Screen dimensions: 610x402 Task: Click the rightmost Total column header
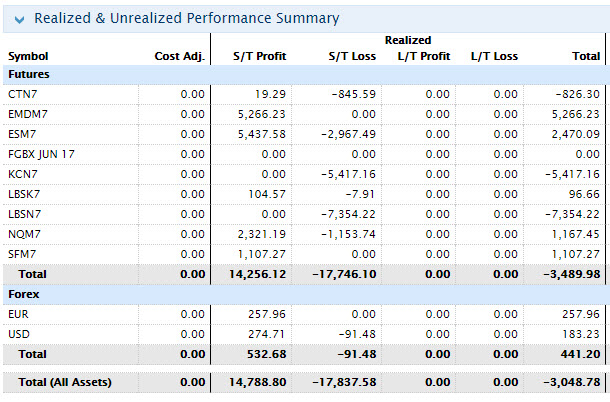click(x=585, y=56)
